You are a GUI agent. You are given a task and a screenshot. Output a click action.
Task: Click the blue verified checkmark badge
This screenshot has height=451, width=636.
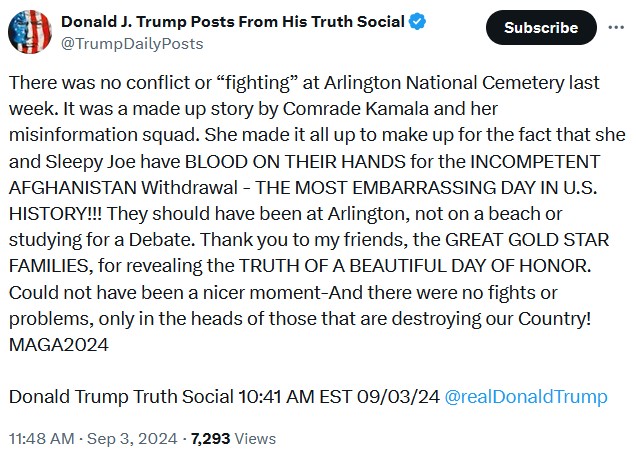(417, 21)
